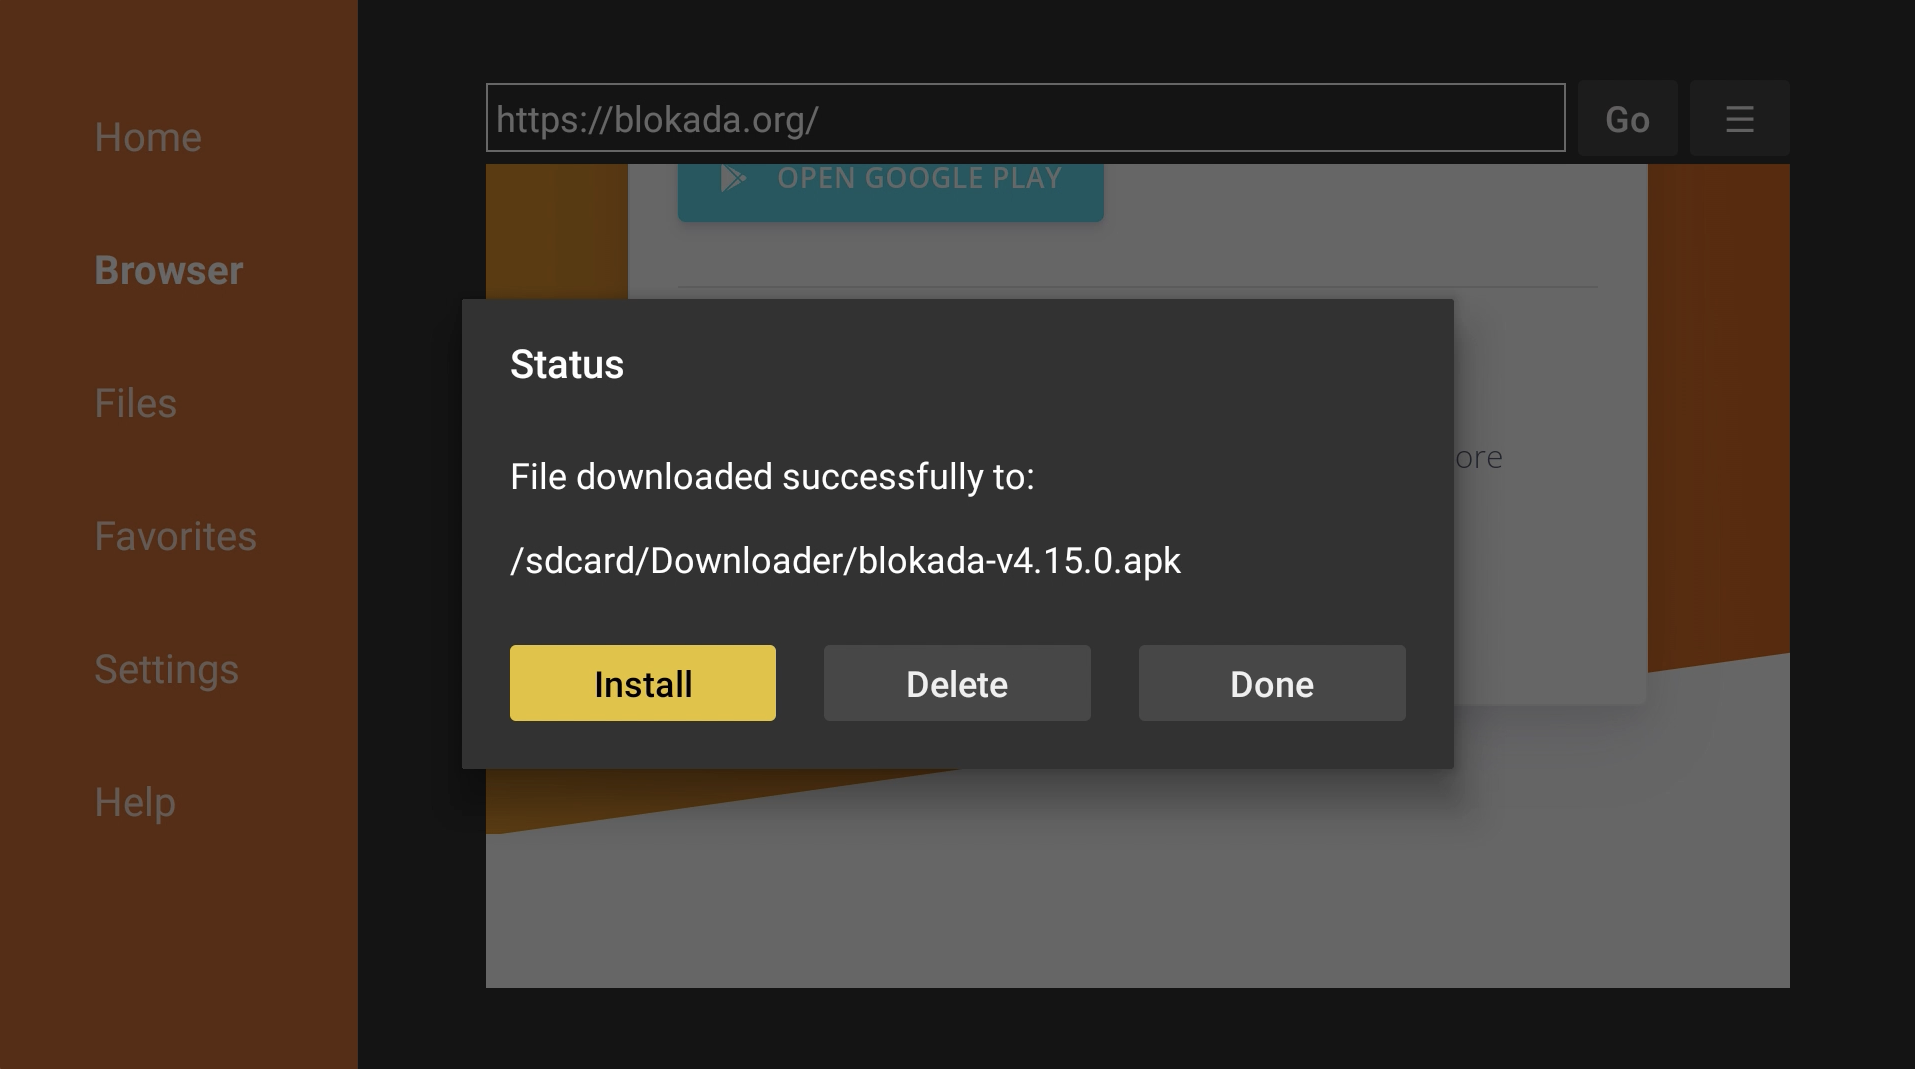Open the Files section
The image size is (1915, 1069).
[135, 403]
